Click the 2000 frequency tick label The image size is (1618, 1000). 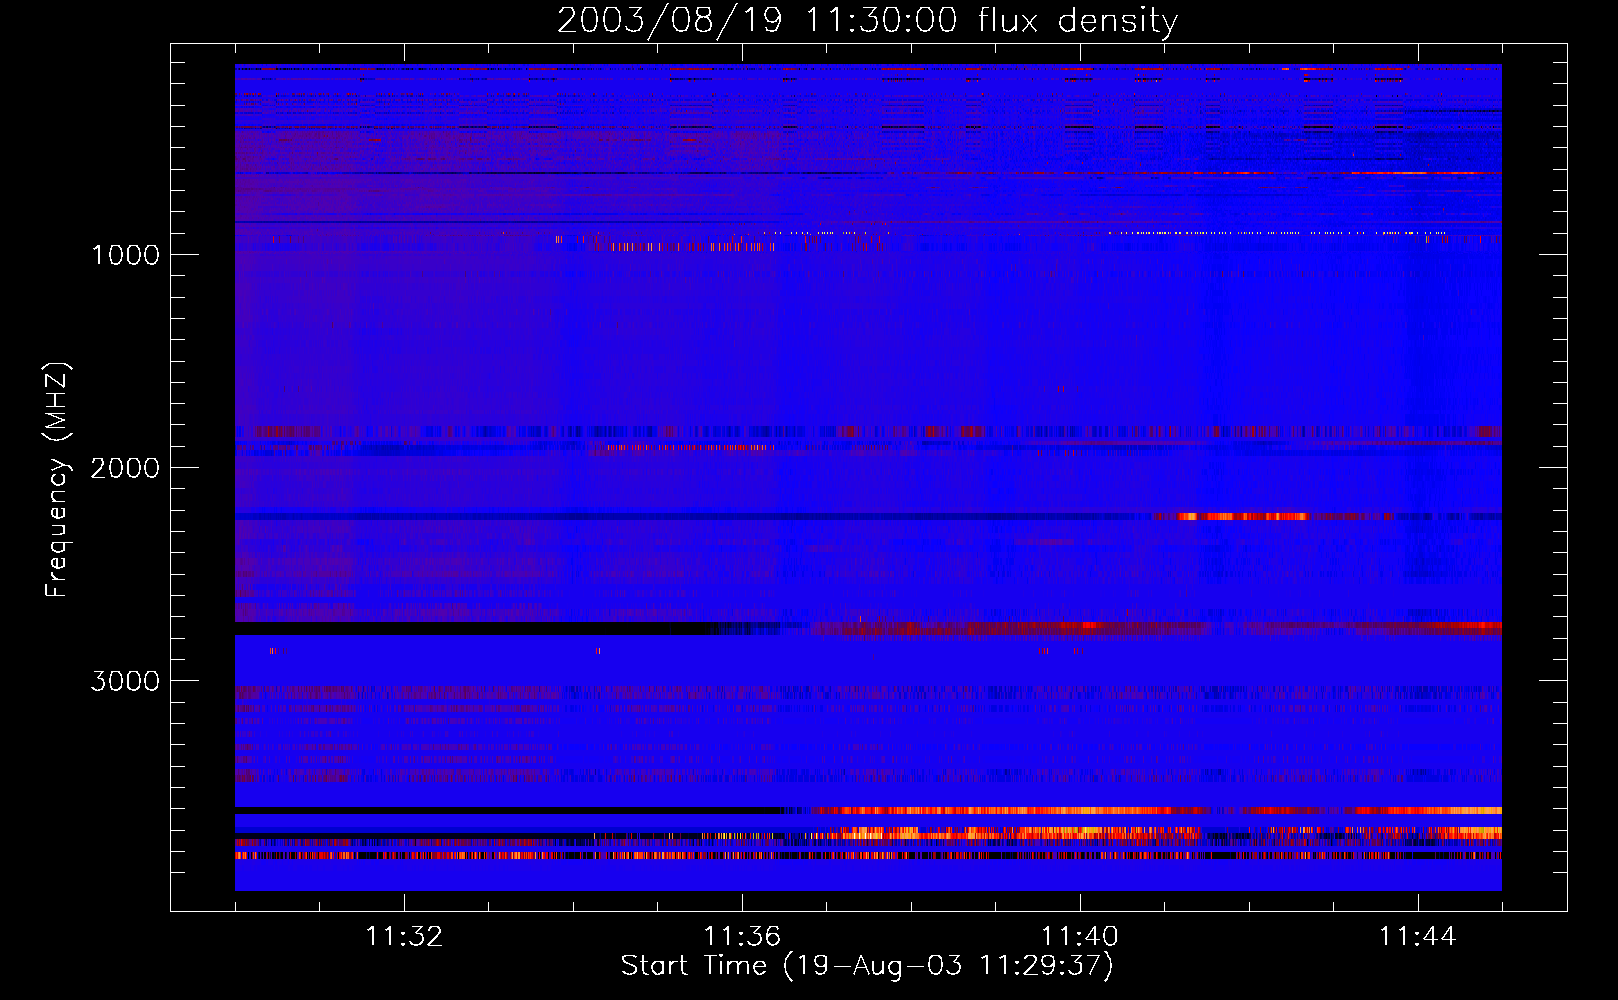tap(125, 468)
